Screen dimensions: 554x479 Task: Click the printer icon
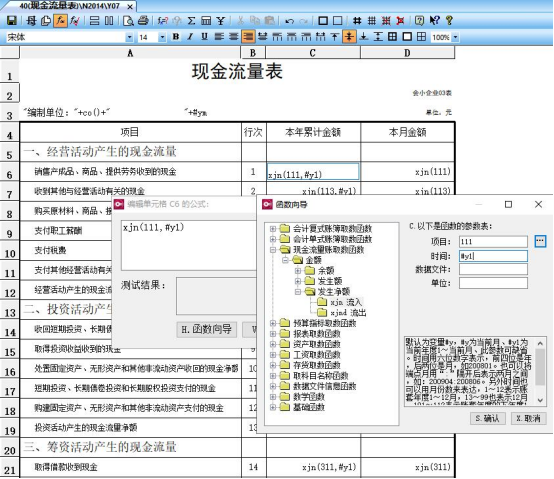(143, 20)
